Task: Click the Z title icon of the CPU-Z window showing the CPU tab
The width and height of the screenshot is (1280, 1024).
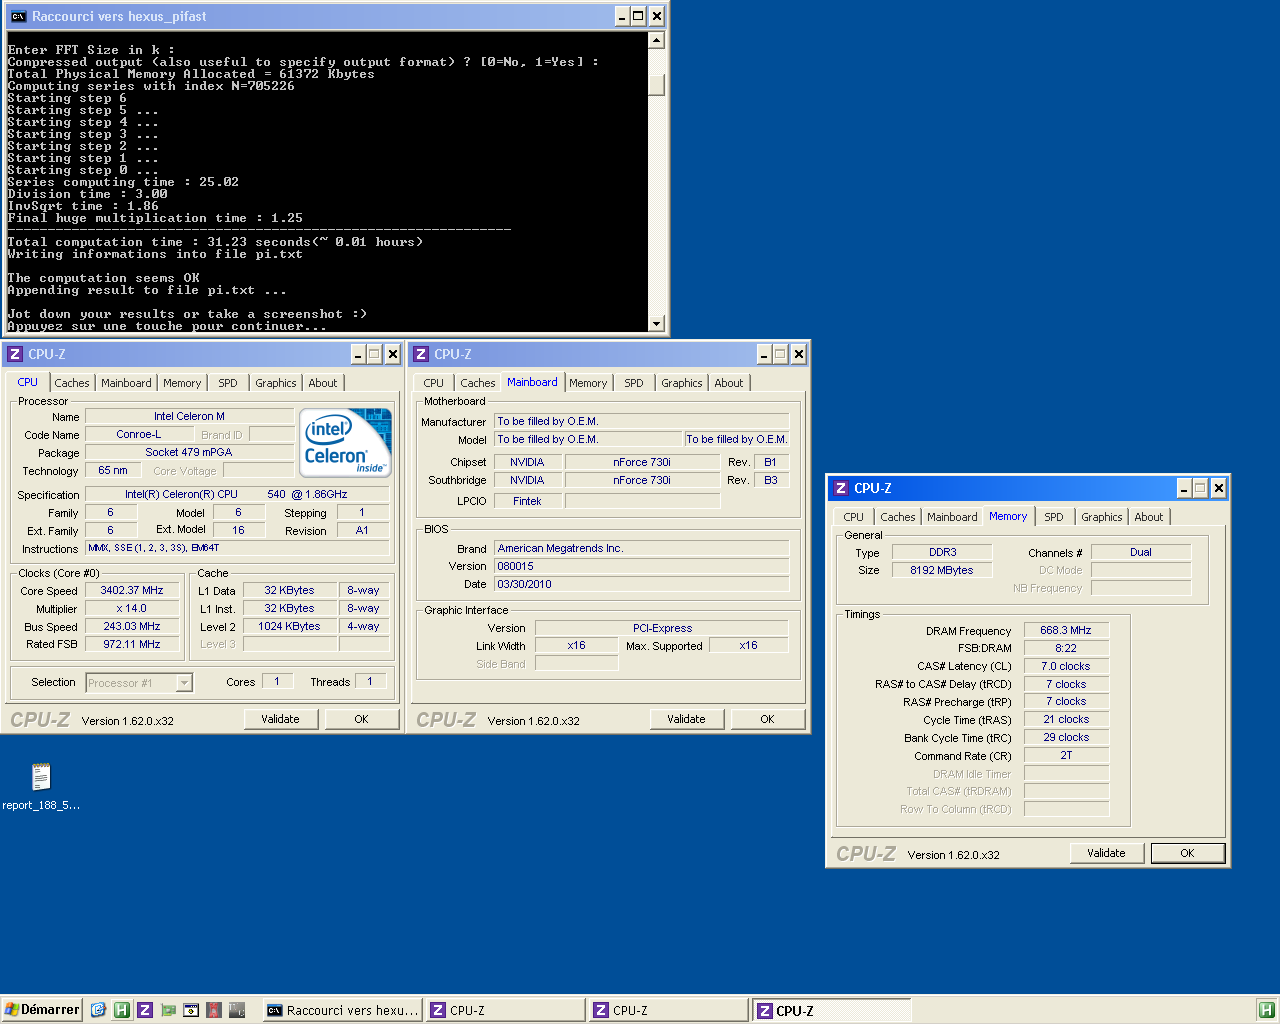Action: [x=15, y=354]
